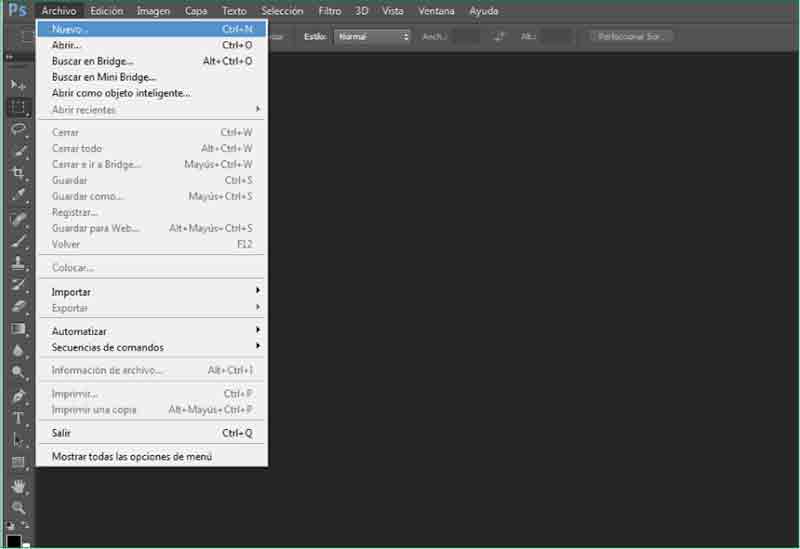This screenshot has height=549, width=800.
Task: Choose the Clone Stamp tool
Action: pyautogui.click(x=18, y=264)
